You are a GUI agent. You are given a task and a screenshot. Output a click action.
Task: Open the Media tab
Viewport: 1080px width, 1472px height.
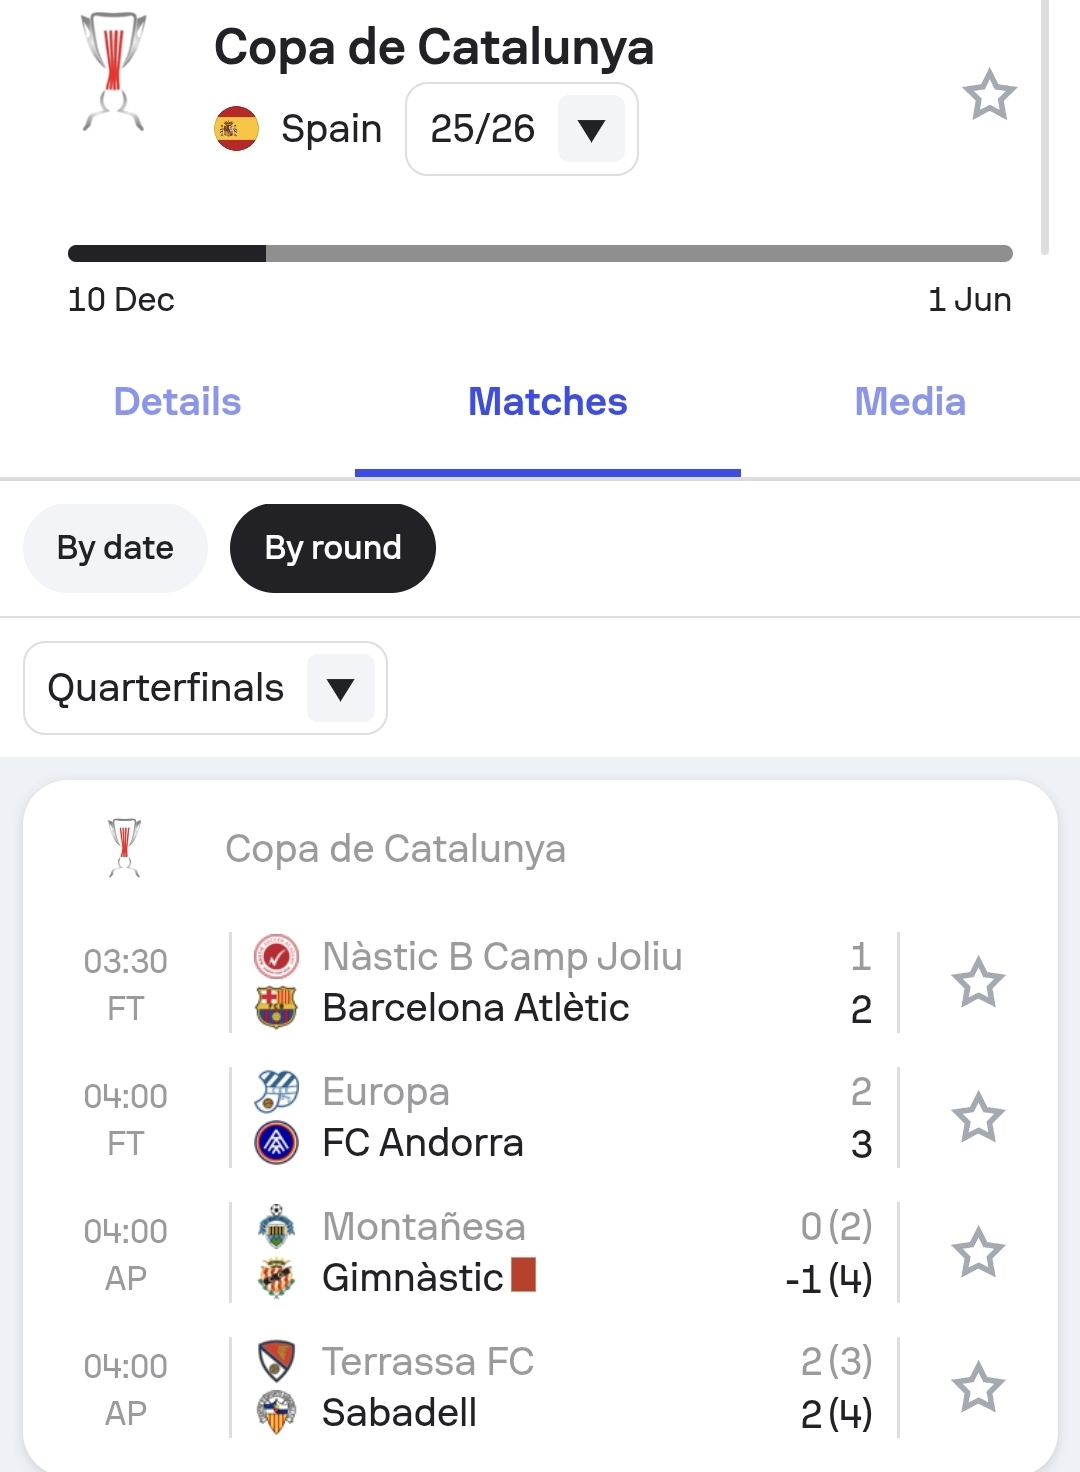click(x=909, y=402)
